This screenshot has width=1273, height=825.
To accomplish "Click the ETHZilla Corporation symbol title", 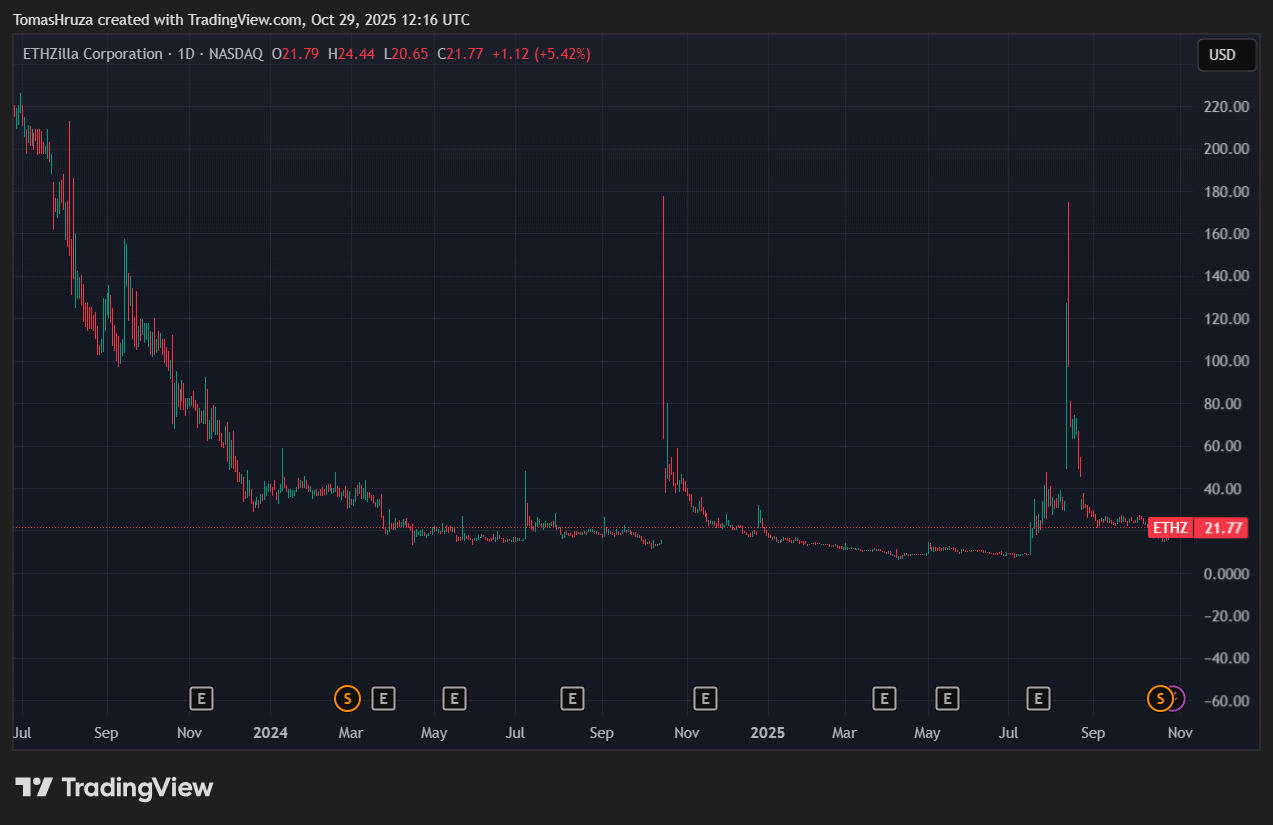I will point(92,54).
